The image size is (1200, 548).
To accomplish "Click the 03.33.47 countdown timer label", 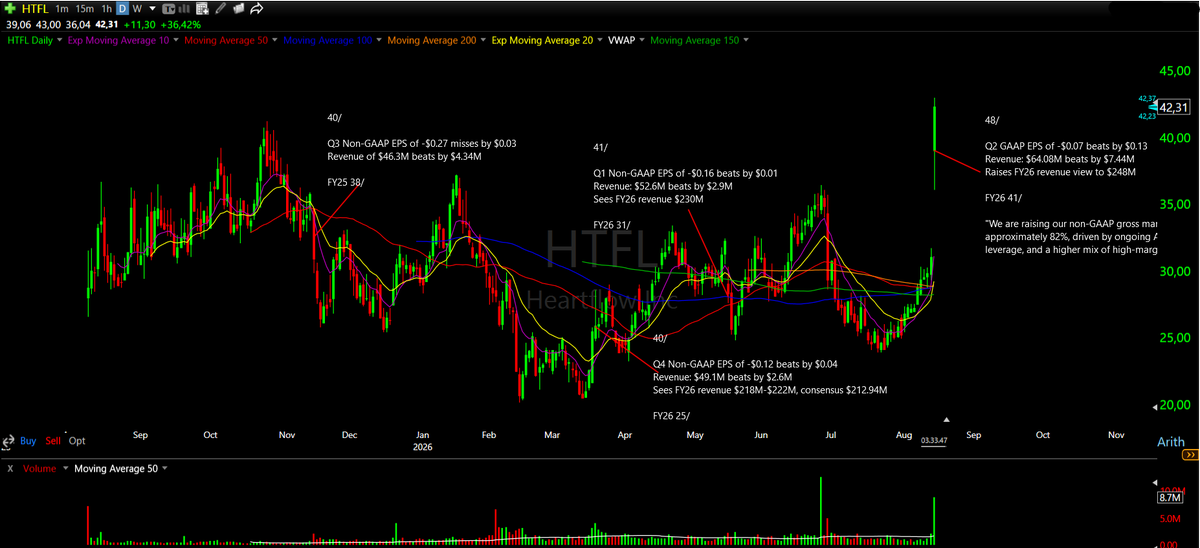I will pyautogui.click(x=934, y=440).
